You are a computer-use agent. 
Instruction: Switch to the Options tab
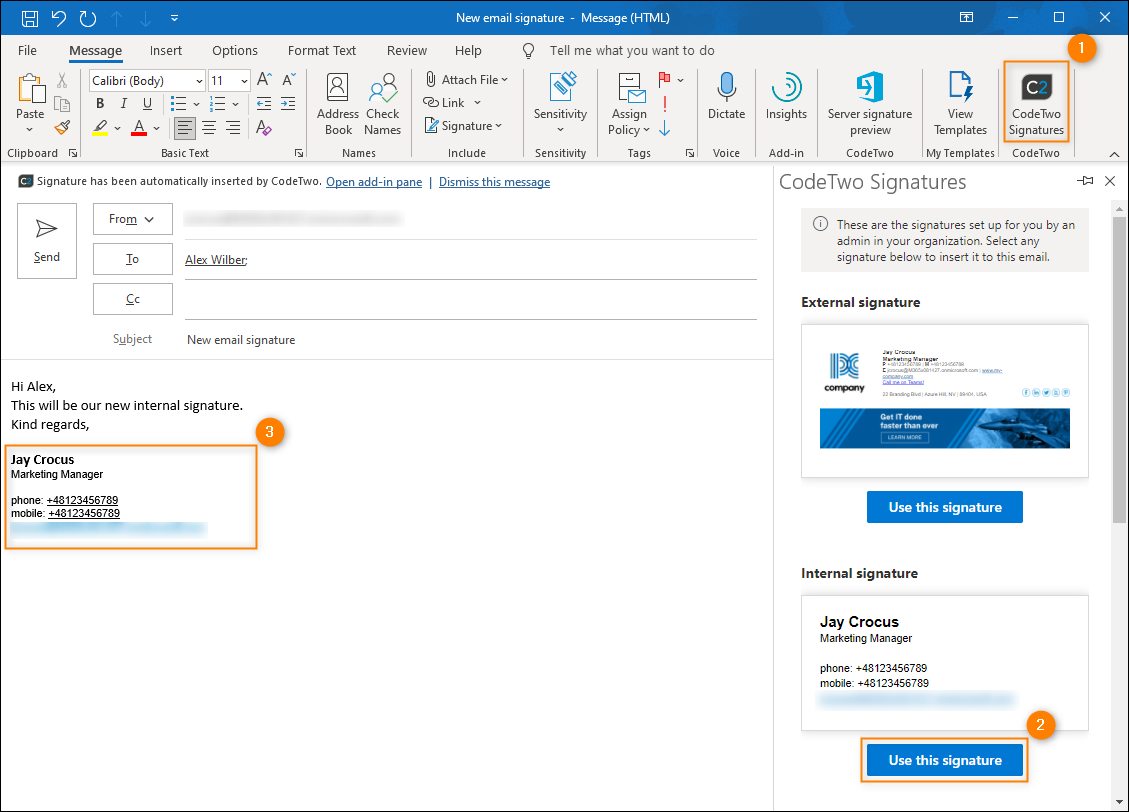click(235, 50)
